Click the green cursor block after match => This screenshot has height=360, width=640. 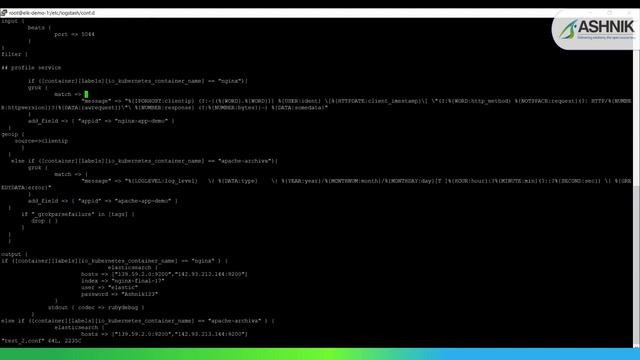(x=86, y=94)
